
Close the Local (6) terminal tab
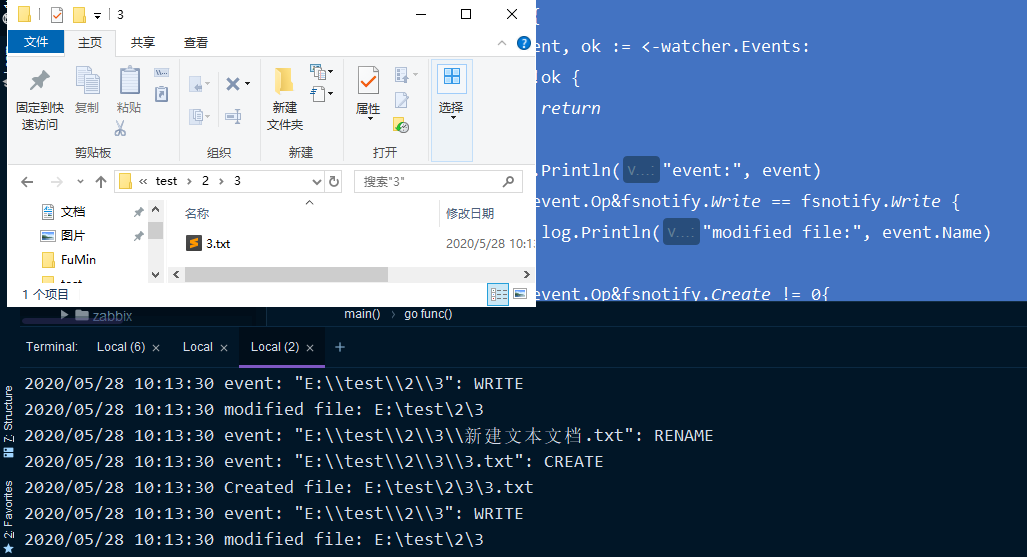(156, 348)
